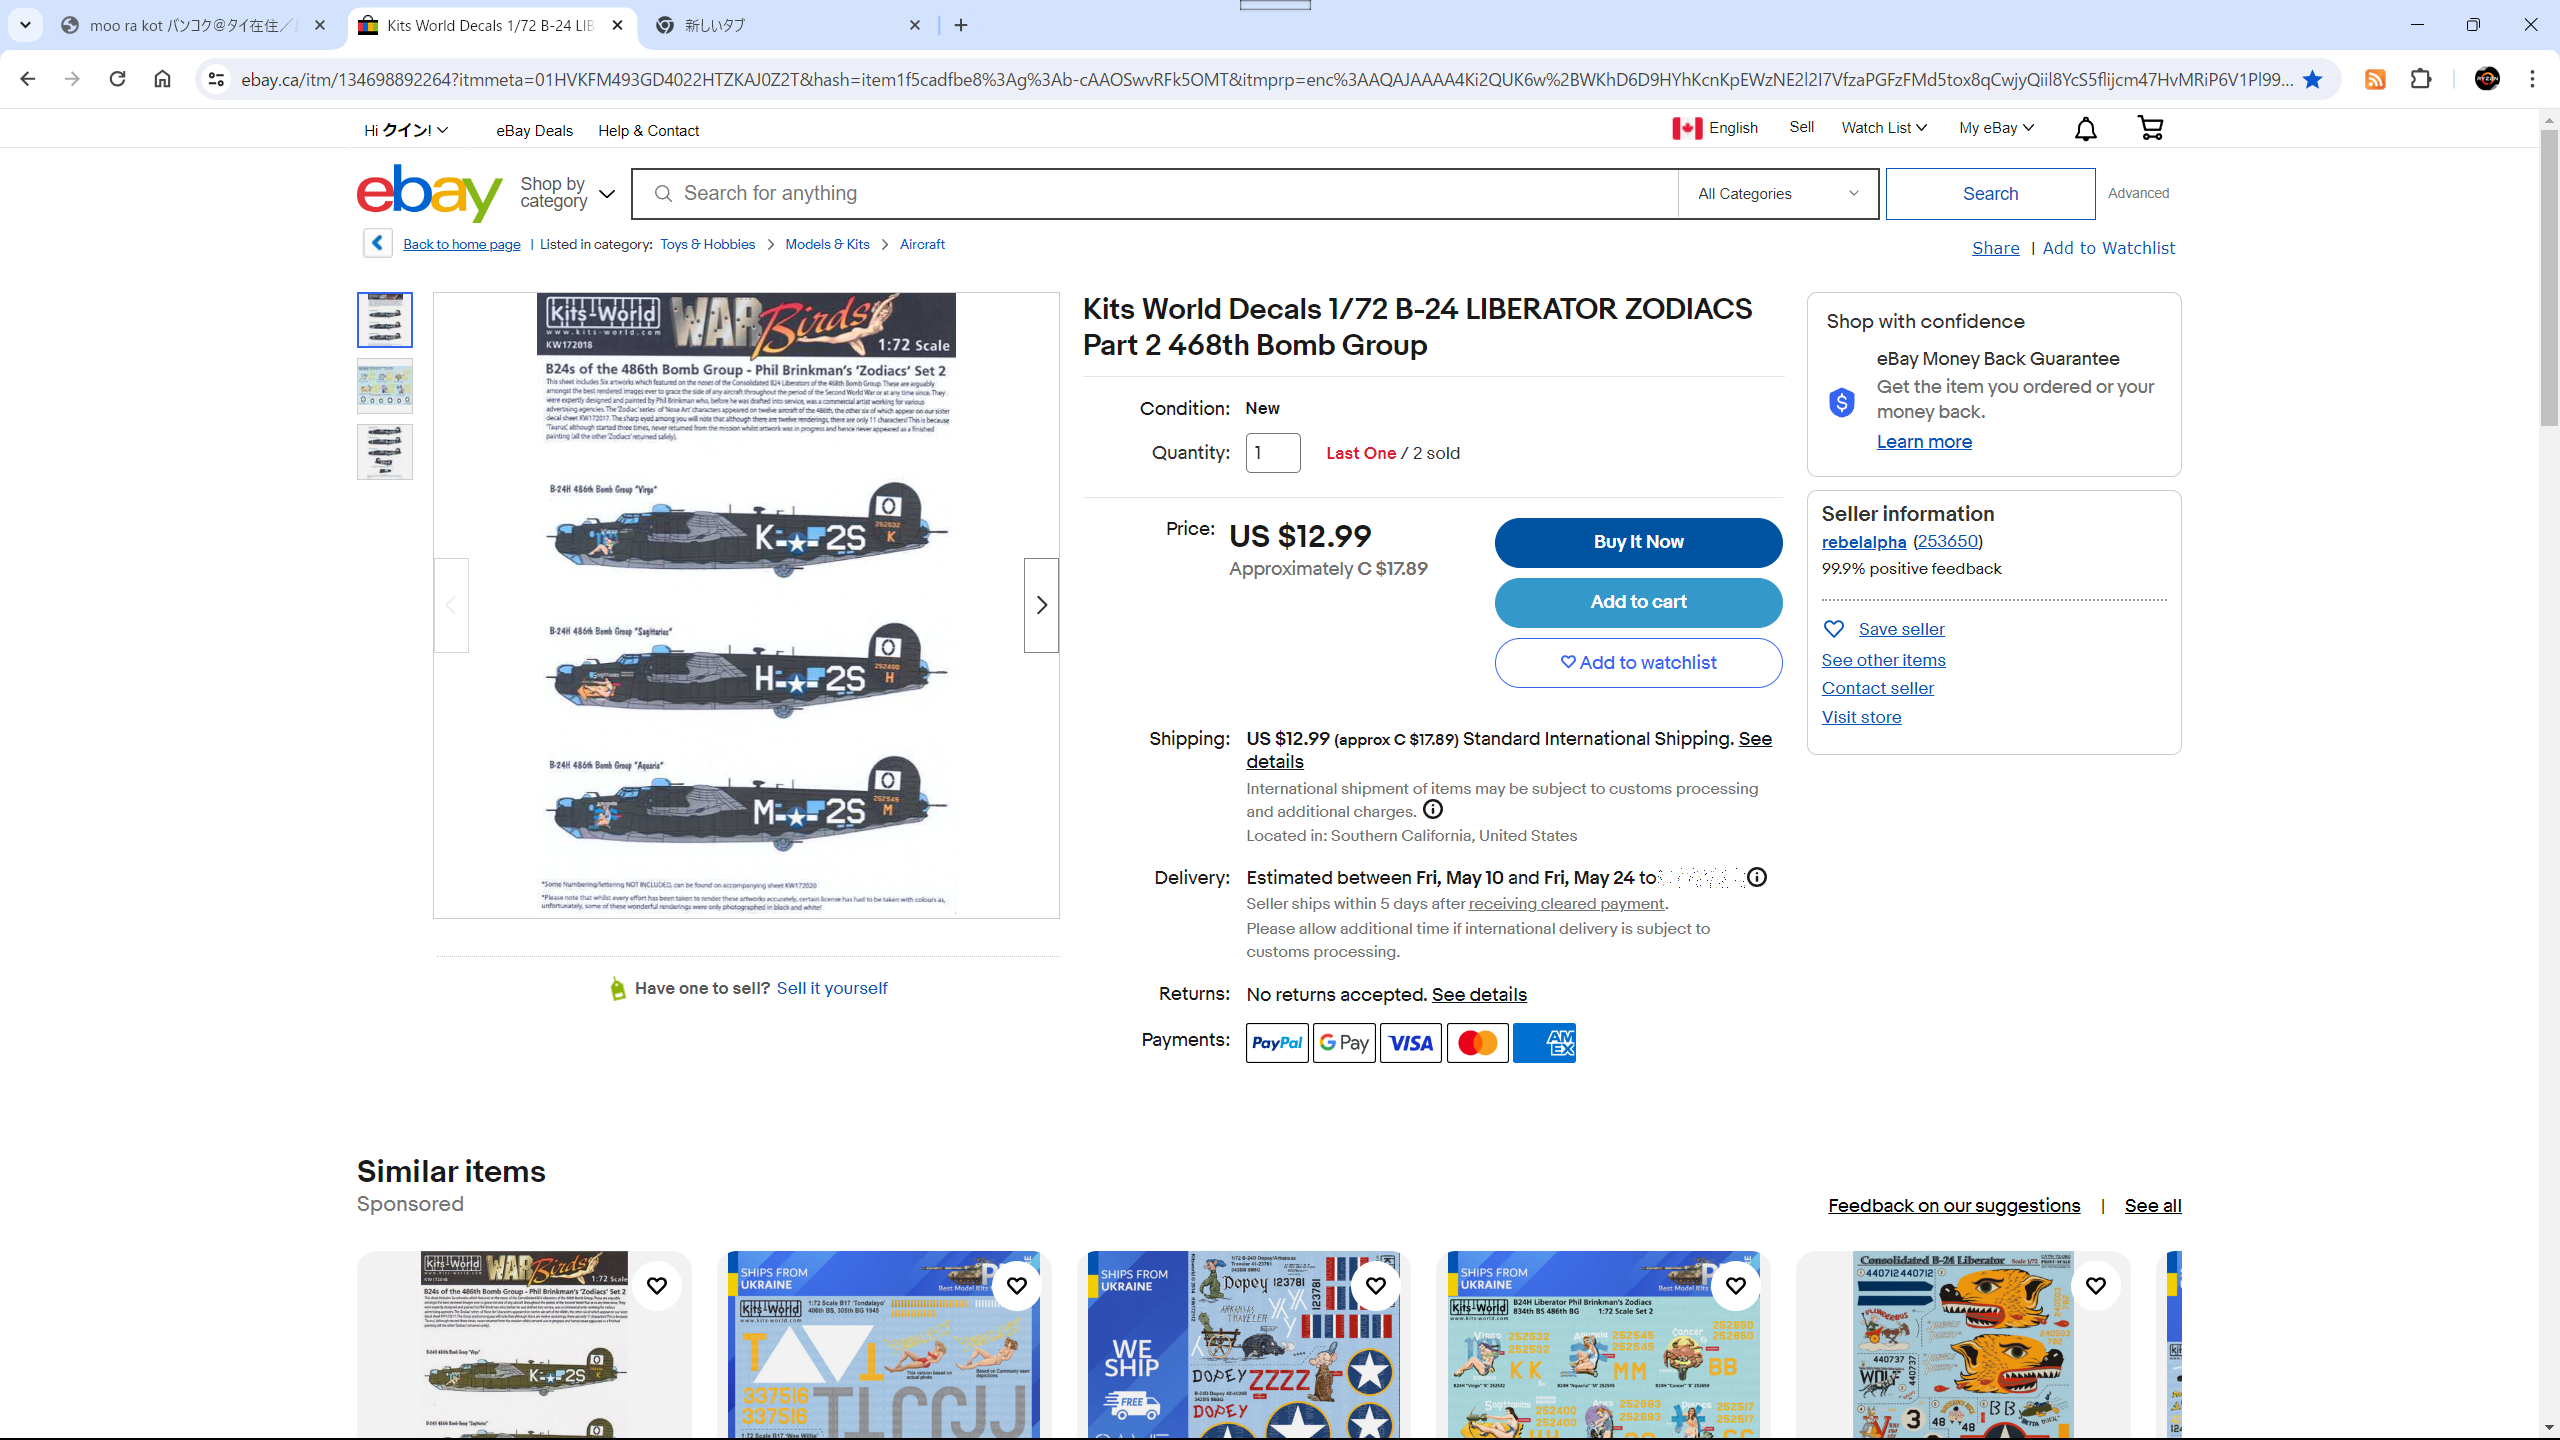Switch to the 新しいタブ browser tab
Screen dimensions: 2560x1440
pos(788,25)
